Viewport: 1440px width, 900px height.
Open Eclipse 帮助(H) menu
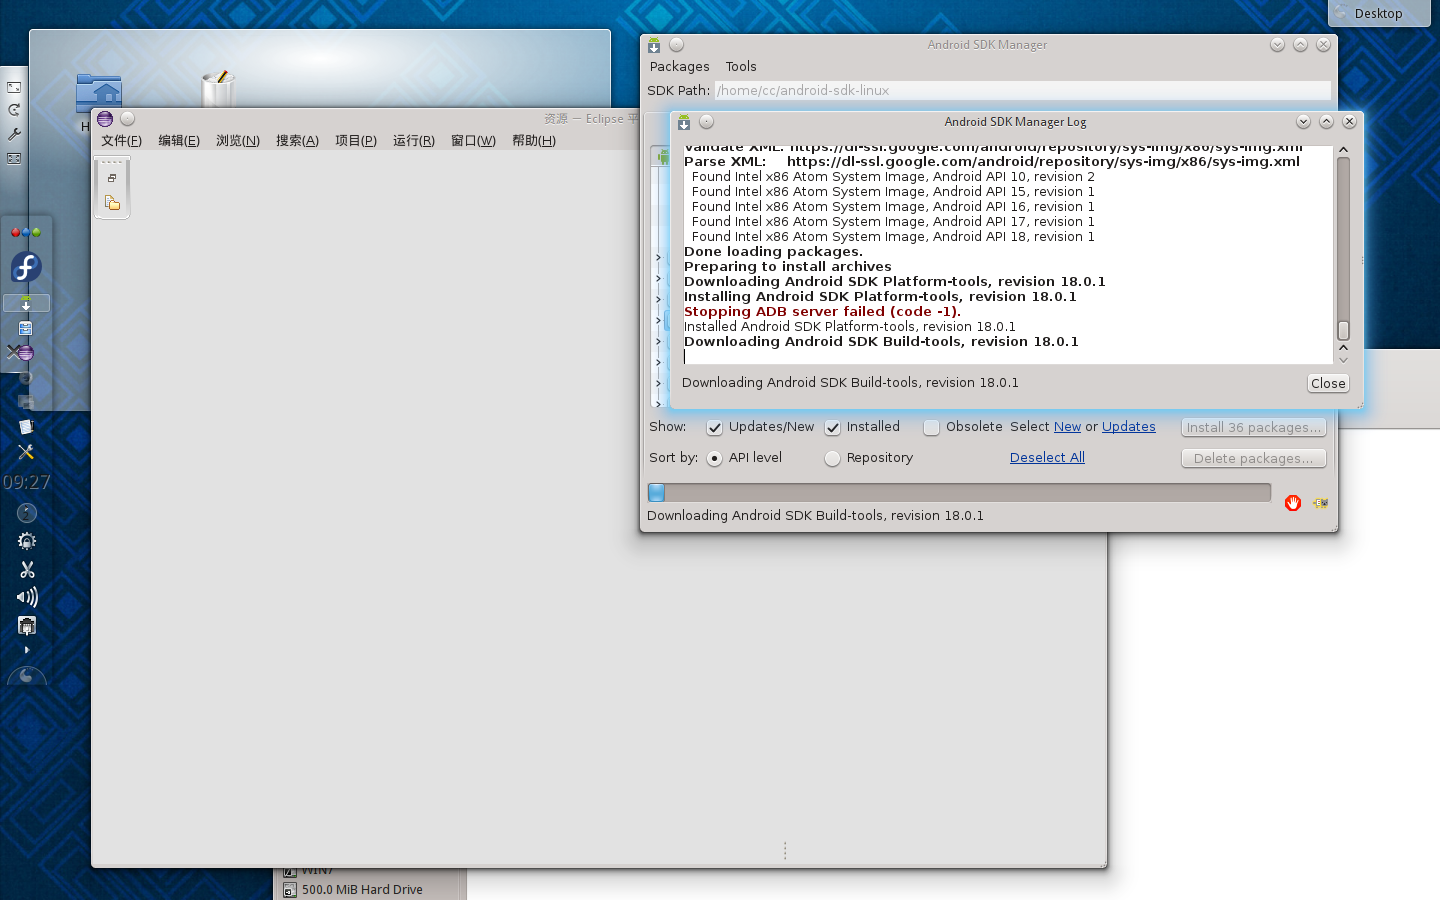534,141
